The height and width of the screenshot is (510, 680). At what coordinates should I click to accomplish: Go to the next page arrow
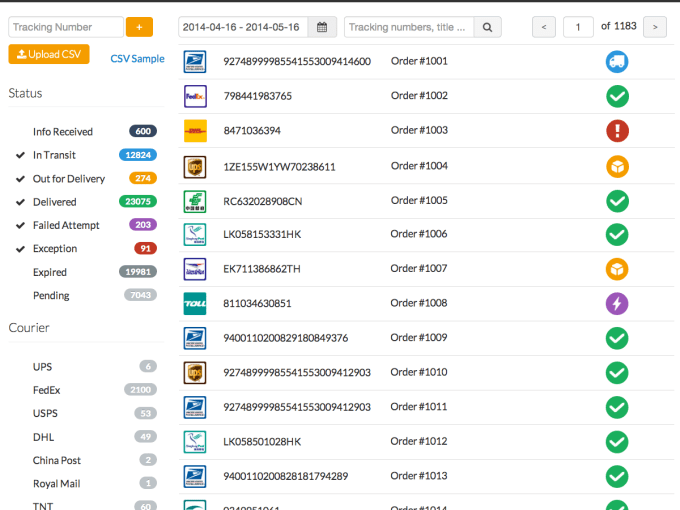tap(654, 27)
